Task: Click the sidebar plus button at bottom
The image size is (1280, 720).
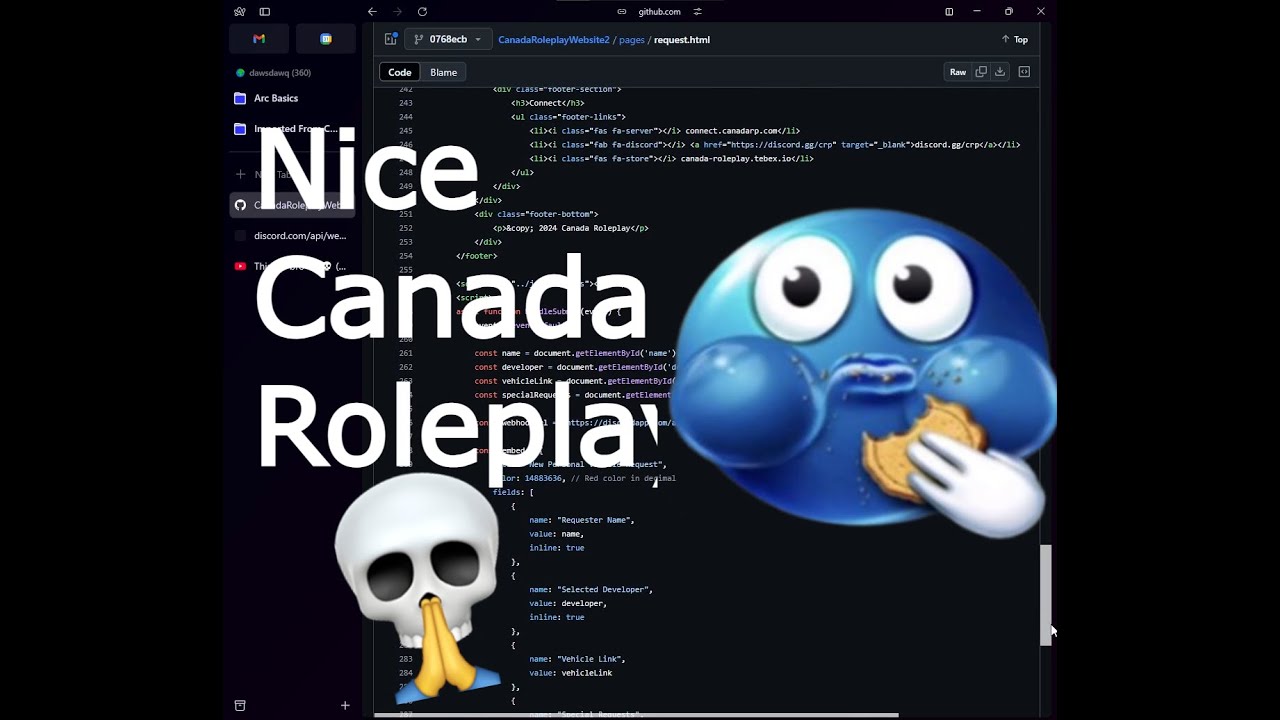Action: pyautogui.click(x=345, y=705)
